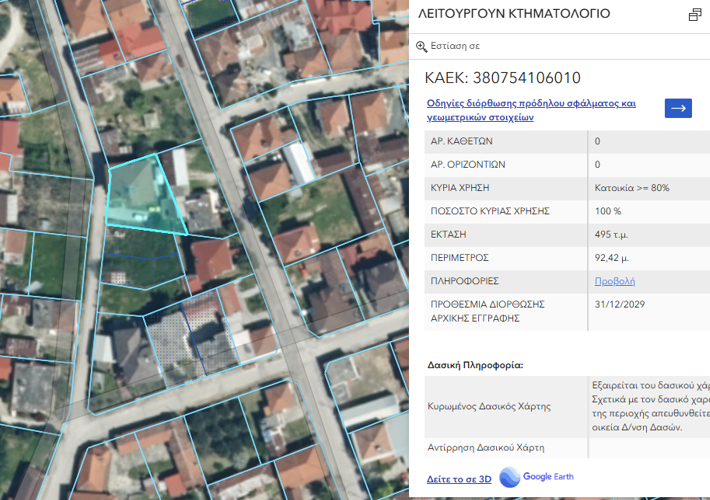Viewport: 710px width, 500px height.
Task: Select the value Κατοικία >= 80%
Action: [632, 188]
